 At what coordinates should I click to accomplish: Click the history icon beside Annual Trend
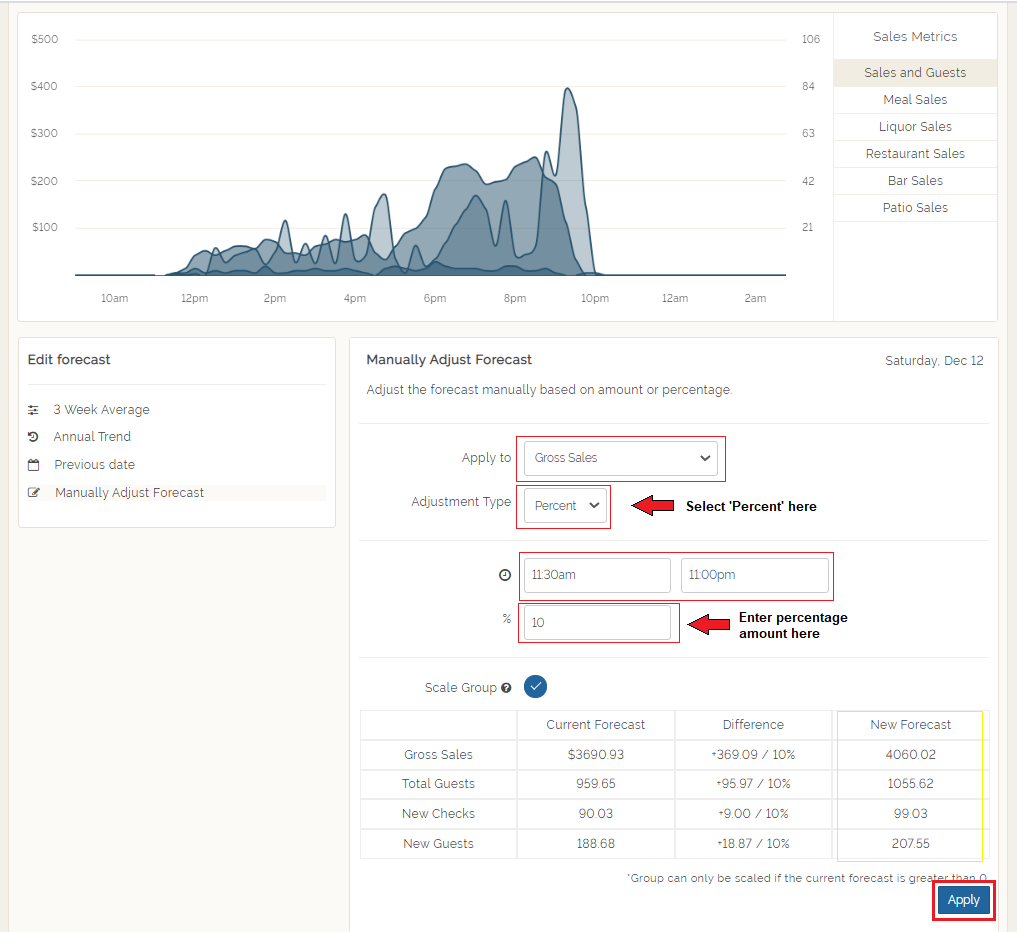click(x=33, y=437)
